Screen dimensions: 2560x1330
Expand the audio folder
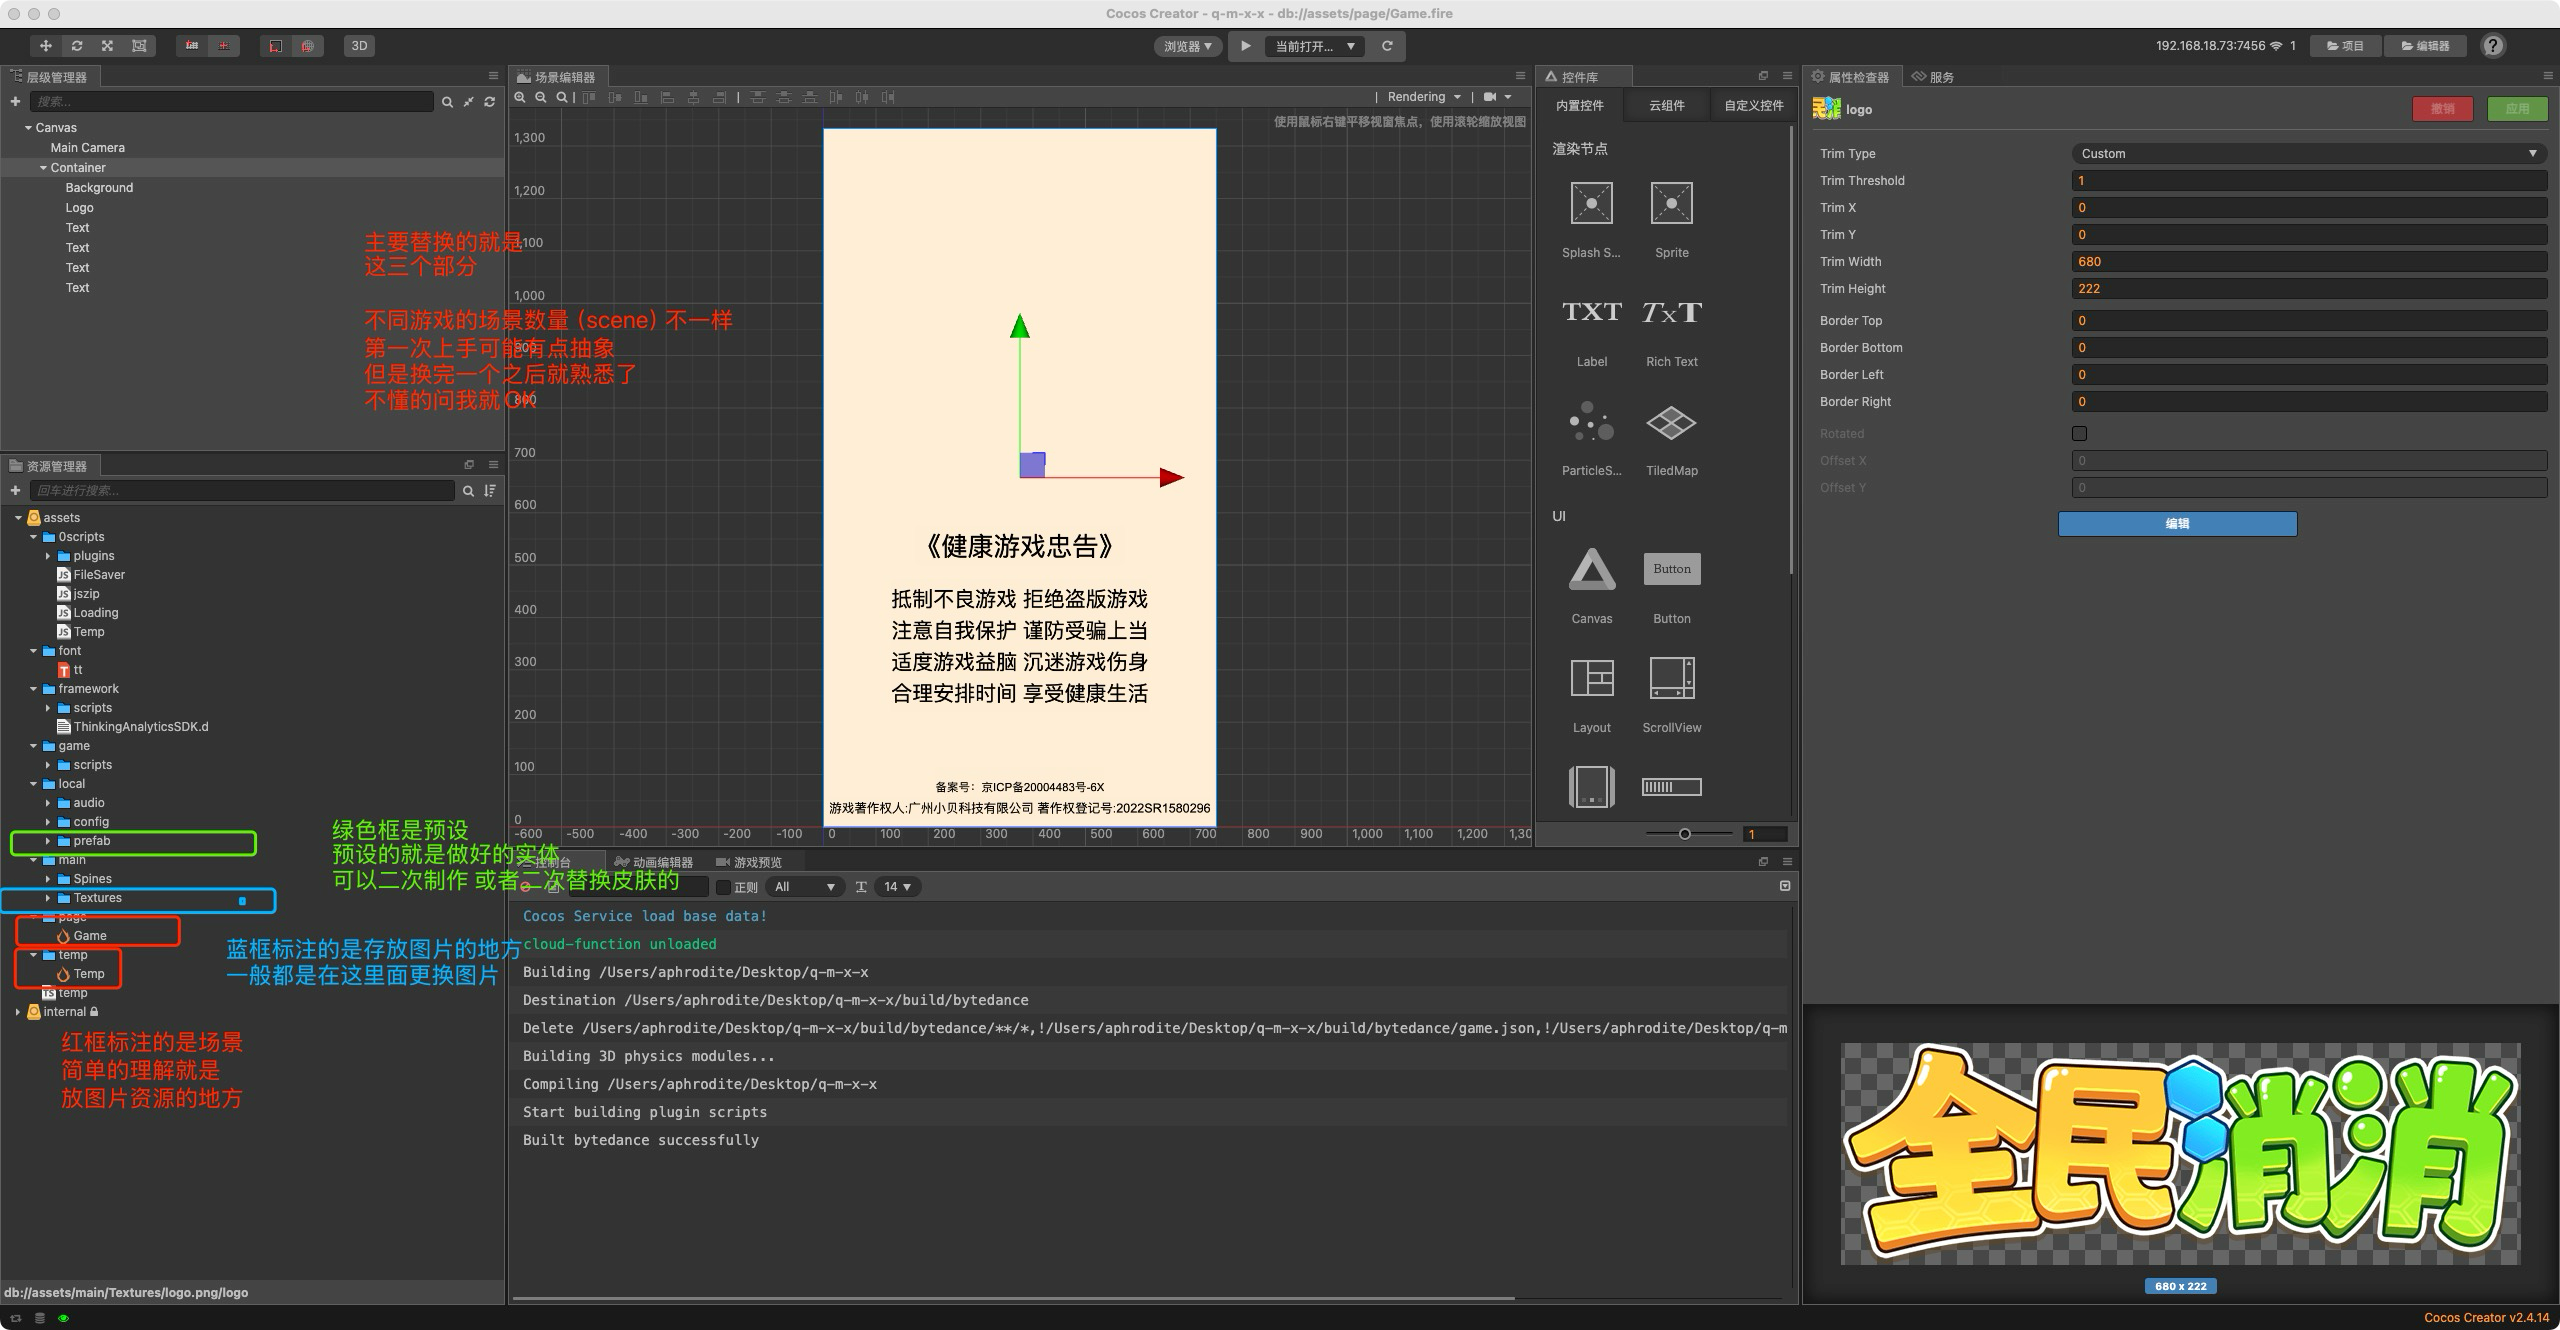click(47, 803)
